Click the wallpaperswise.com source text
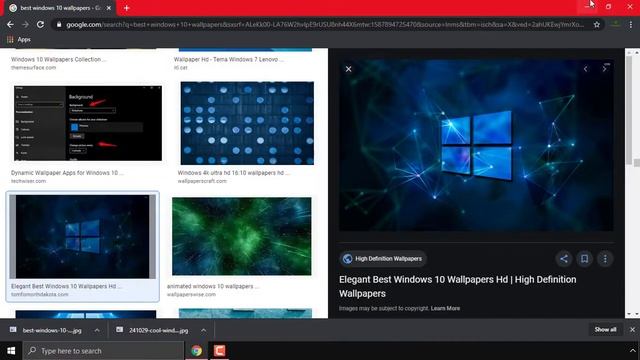This screenshot has width=640, height=360. pos(191,294)
